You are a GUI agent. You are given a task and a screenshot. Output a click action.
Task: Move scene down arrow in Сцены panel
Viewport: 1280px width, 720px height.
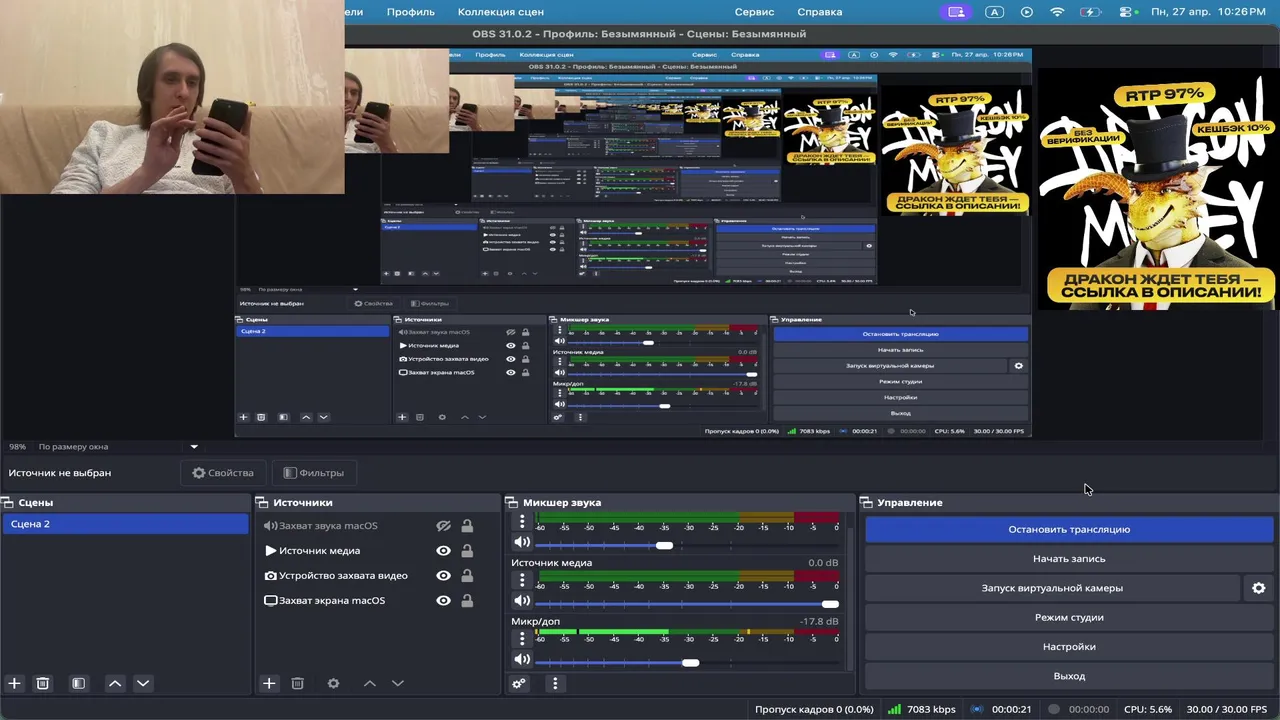pyautogui.click(x=143, y=683)
